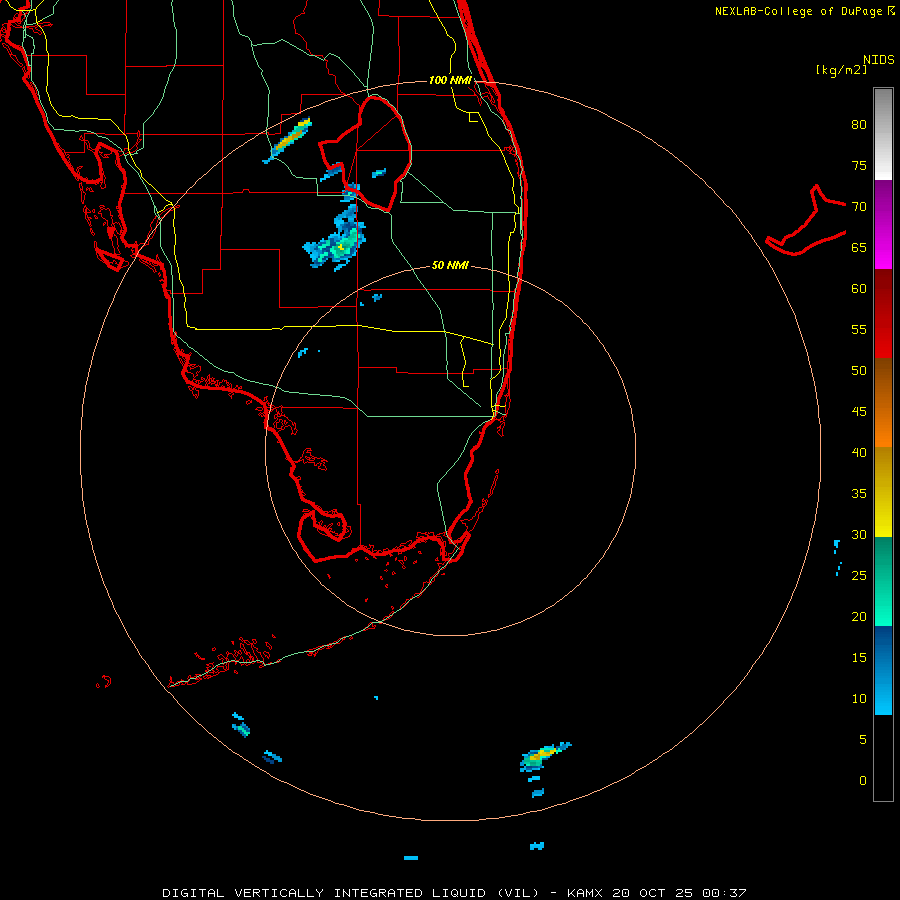This screenshot has width=900, height=900.
Task: Click the 100 NMI range ring label
Action: (450, 80)
